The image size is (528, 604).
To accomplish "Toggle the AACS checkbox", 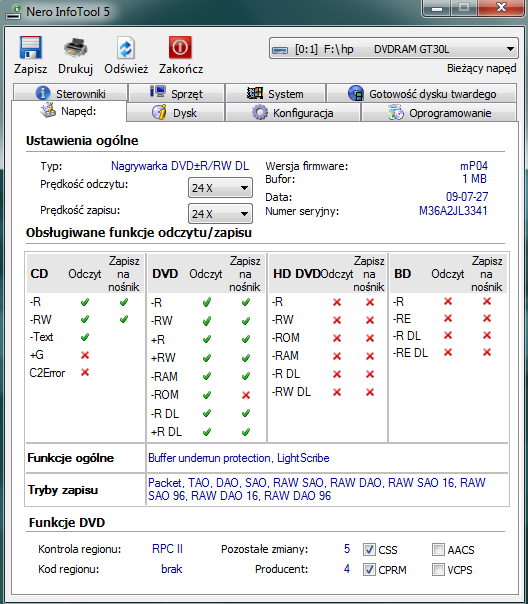I will click(x=438, y=550).
